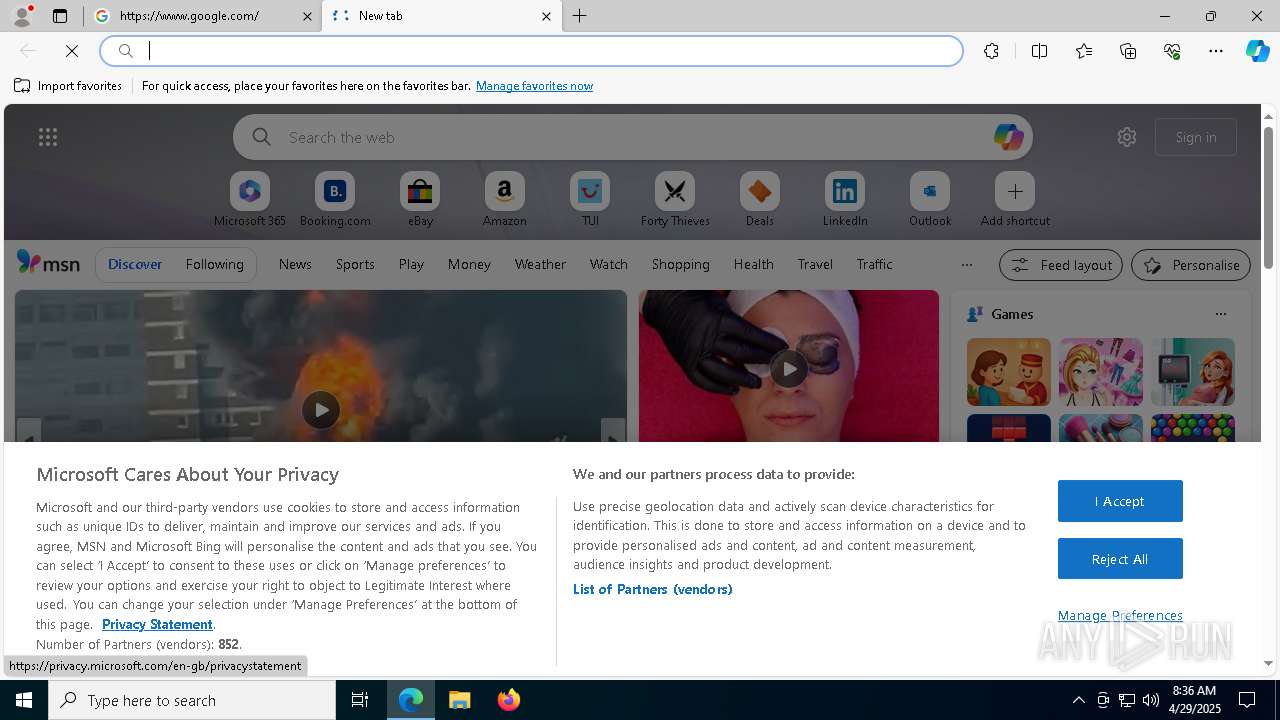Open new tab with plus button
The width and height of the screenshot is (1280, 720).
point(580,16)
